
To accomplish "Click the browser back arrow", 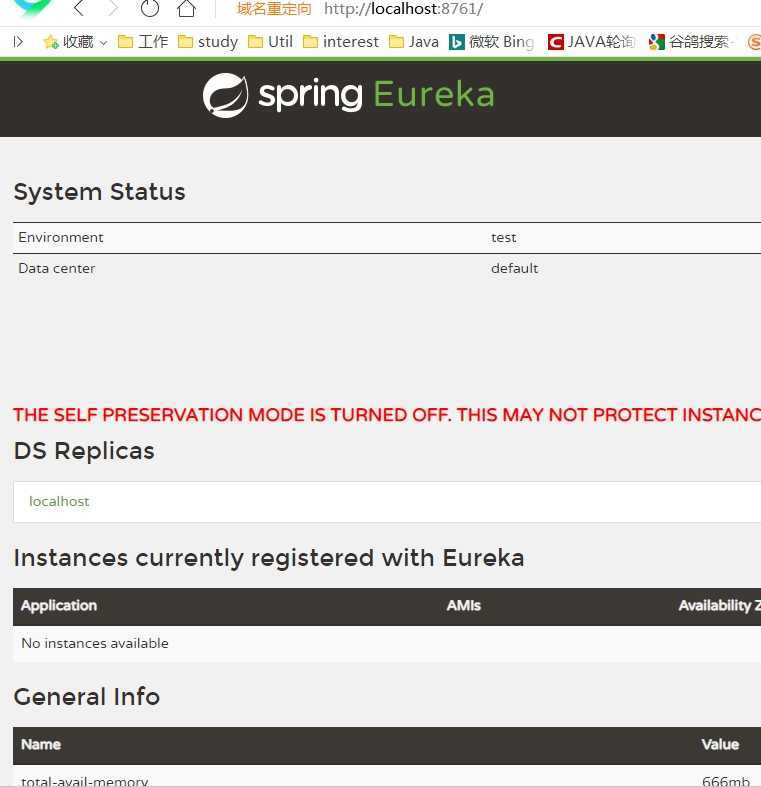I will pyautogui.click(x=79, y=8).
